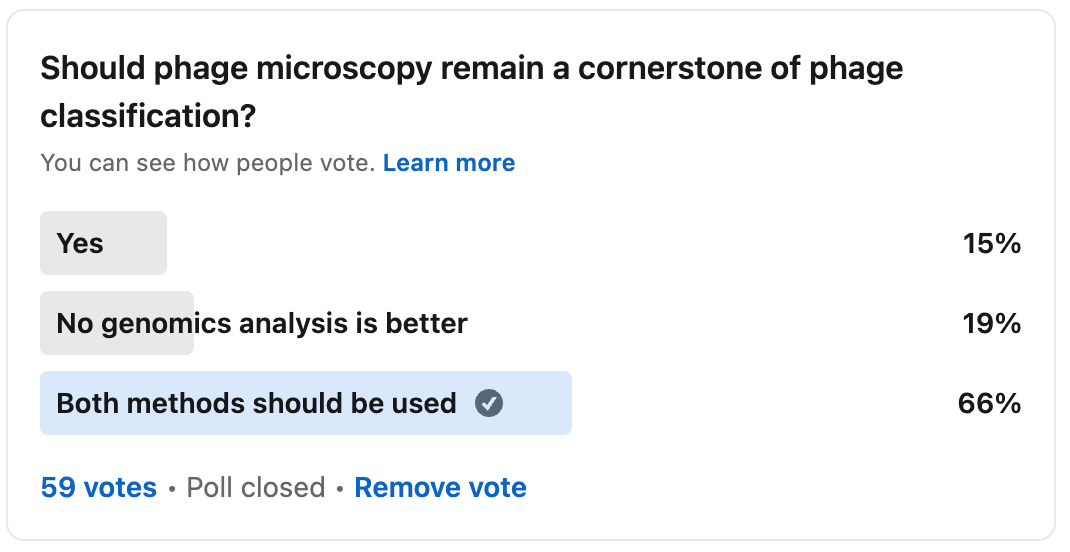
Task: Click the "Remove vote" link
Action: tap(440, 488)
